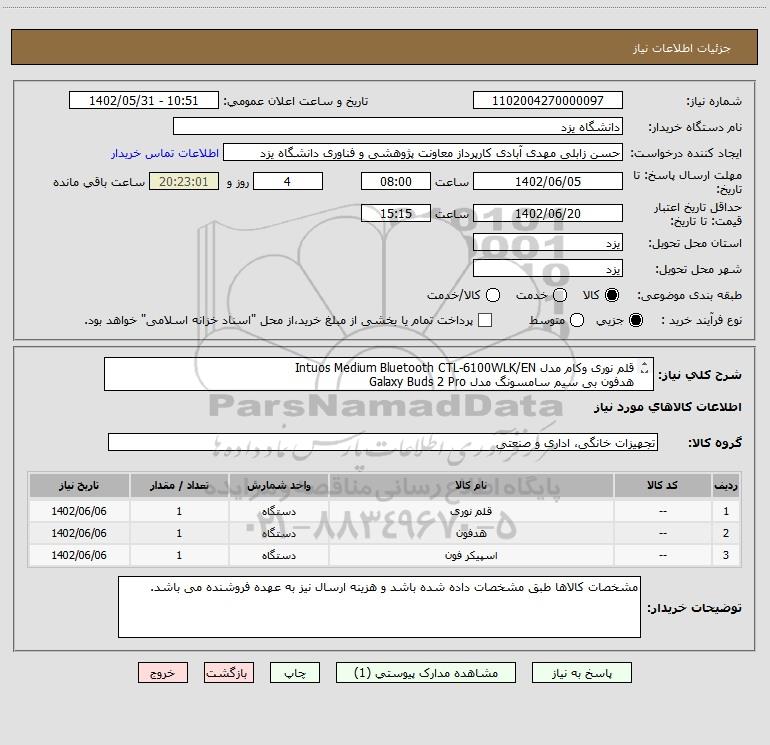Viewport: 770px width, 745px height.
Task: Select the خدمت radio button
Action: pos(560,295)
